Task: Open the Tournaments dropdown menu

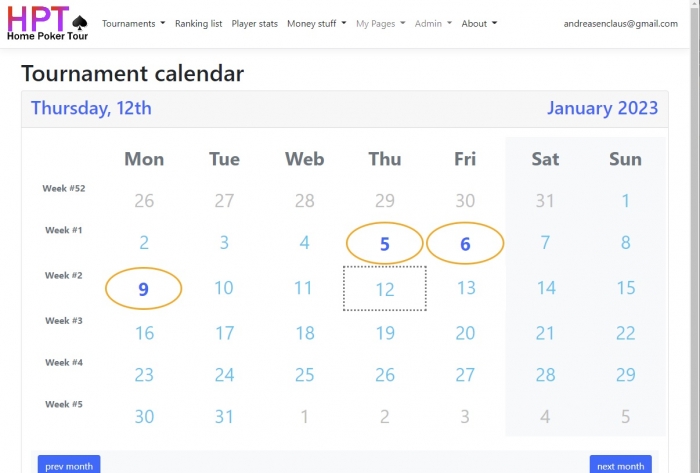Action: point(133,24)
